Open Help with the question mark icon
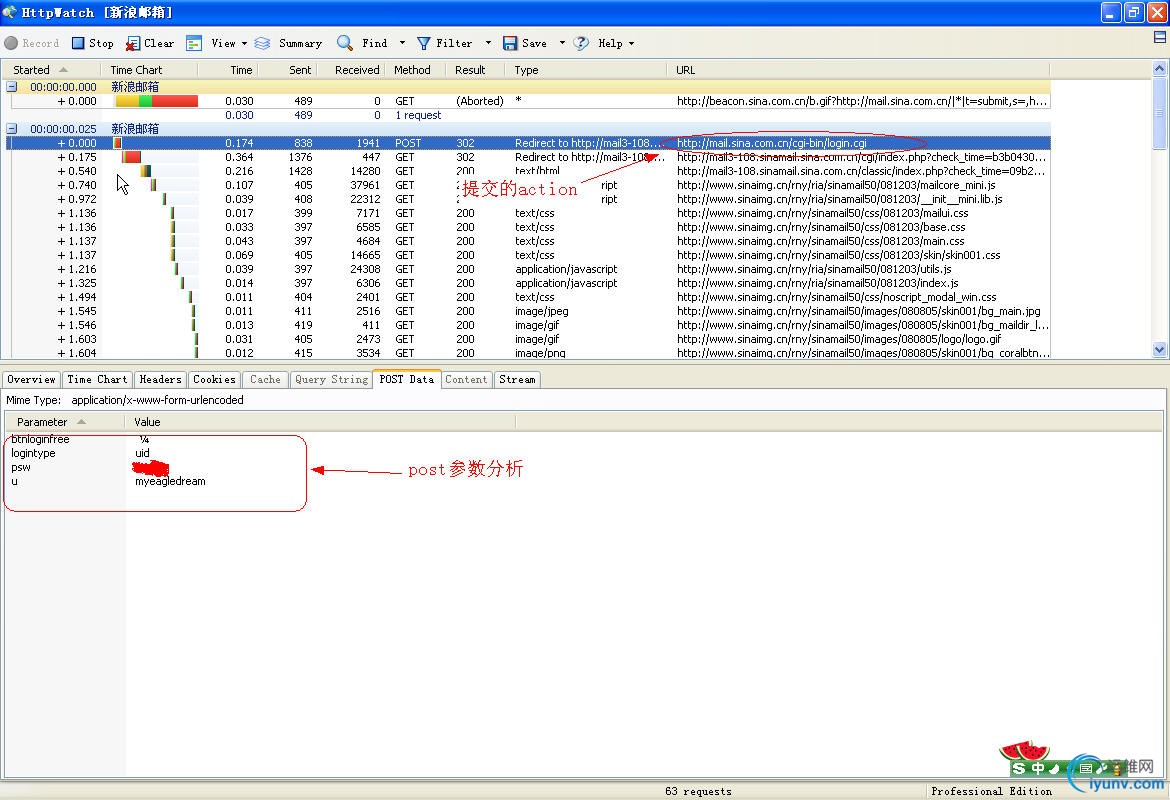 pos(581,43)
